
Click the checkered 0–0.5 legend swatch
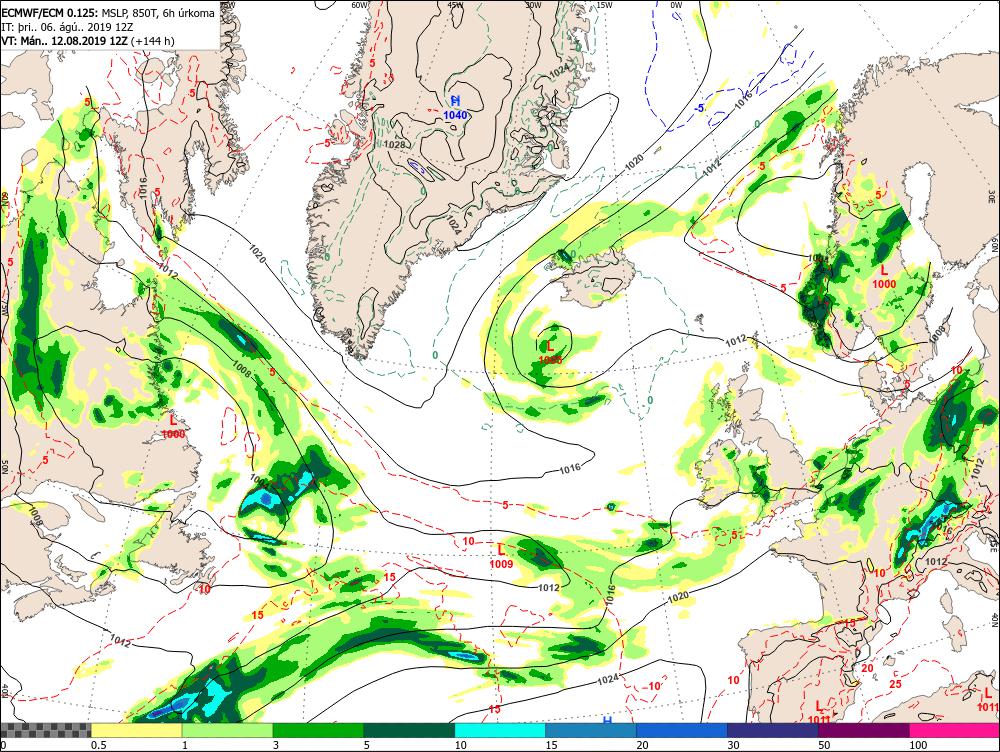[x=45, y=730]
